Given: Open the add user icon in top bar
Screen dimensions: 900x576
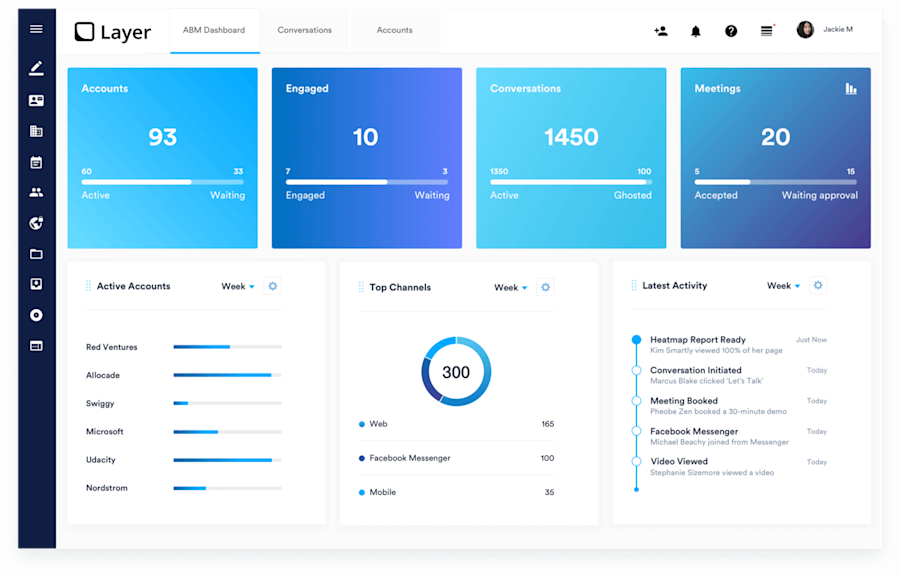Looking at the screenshot, I should pyautogui.click(x=661, y=31).
